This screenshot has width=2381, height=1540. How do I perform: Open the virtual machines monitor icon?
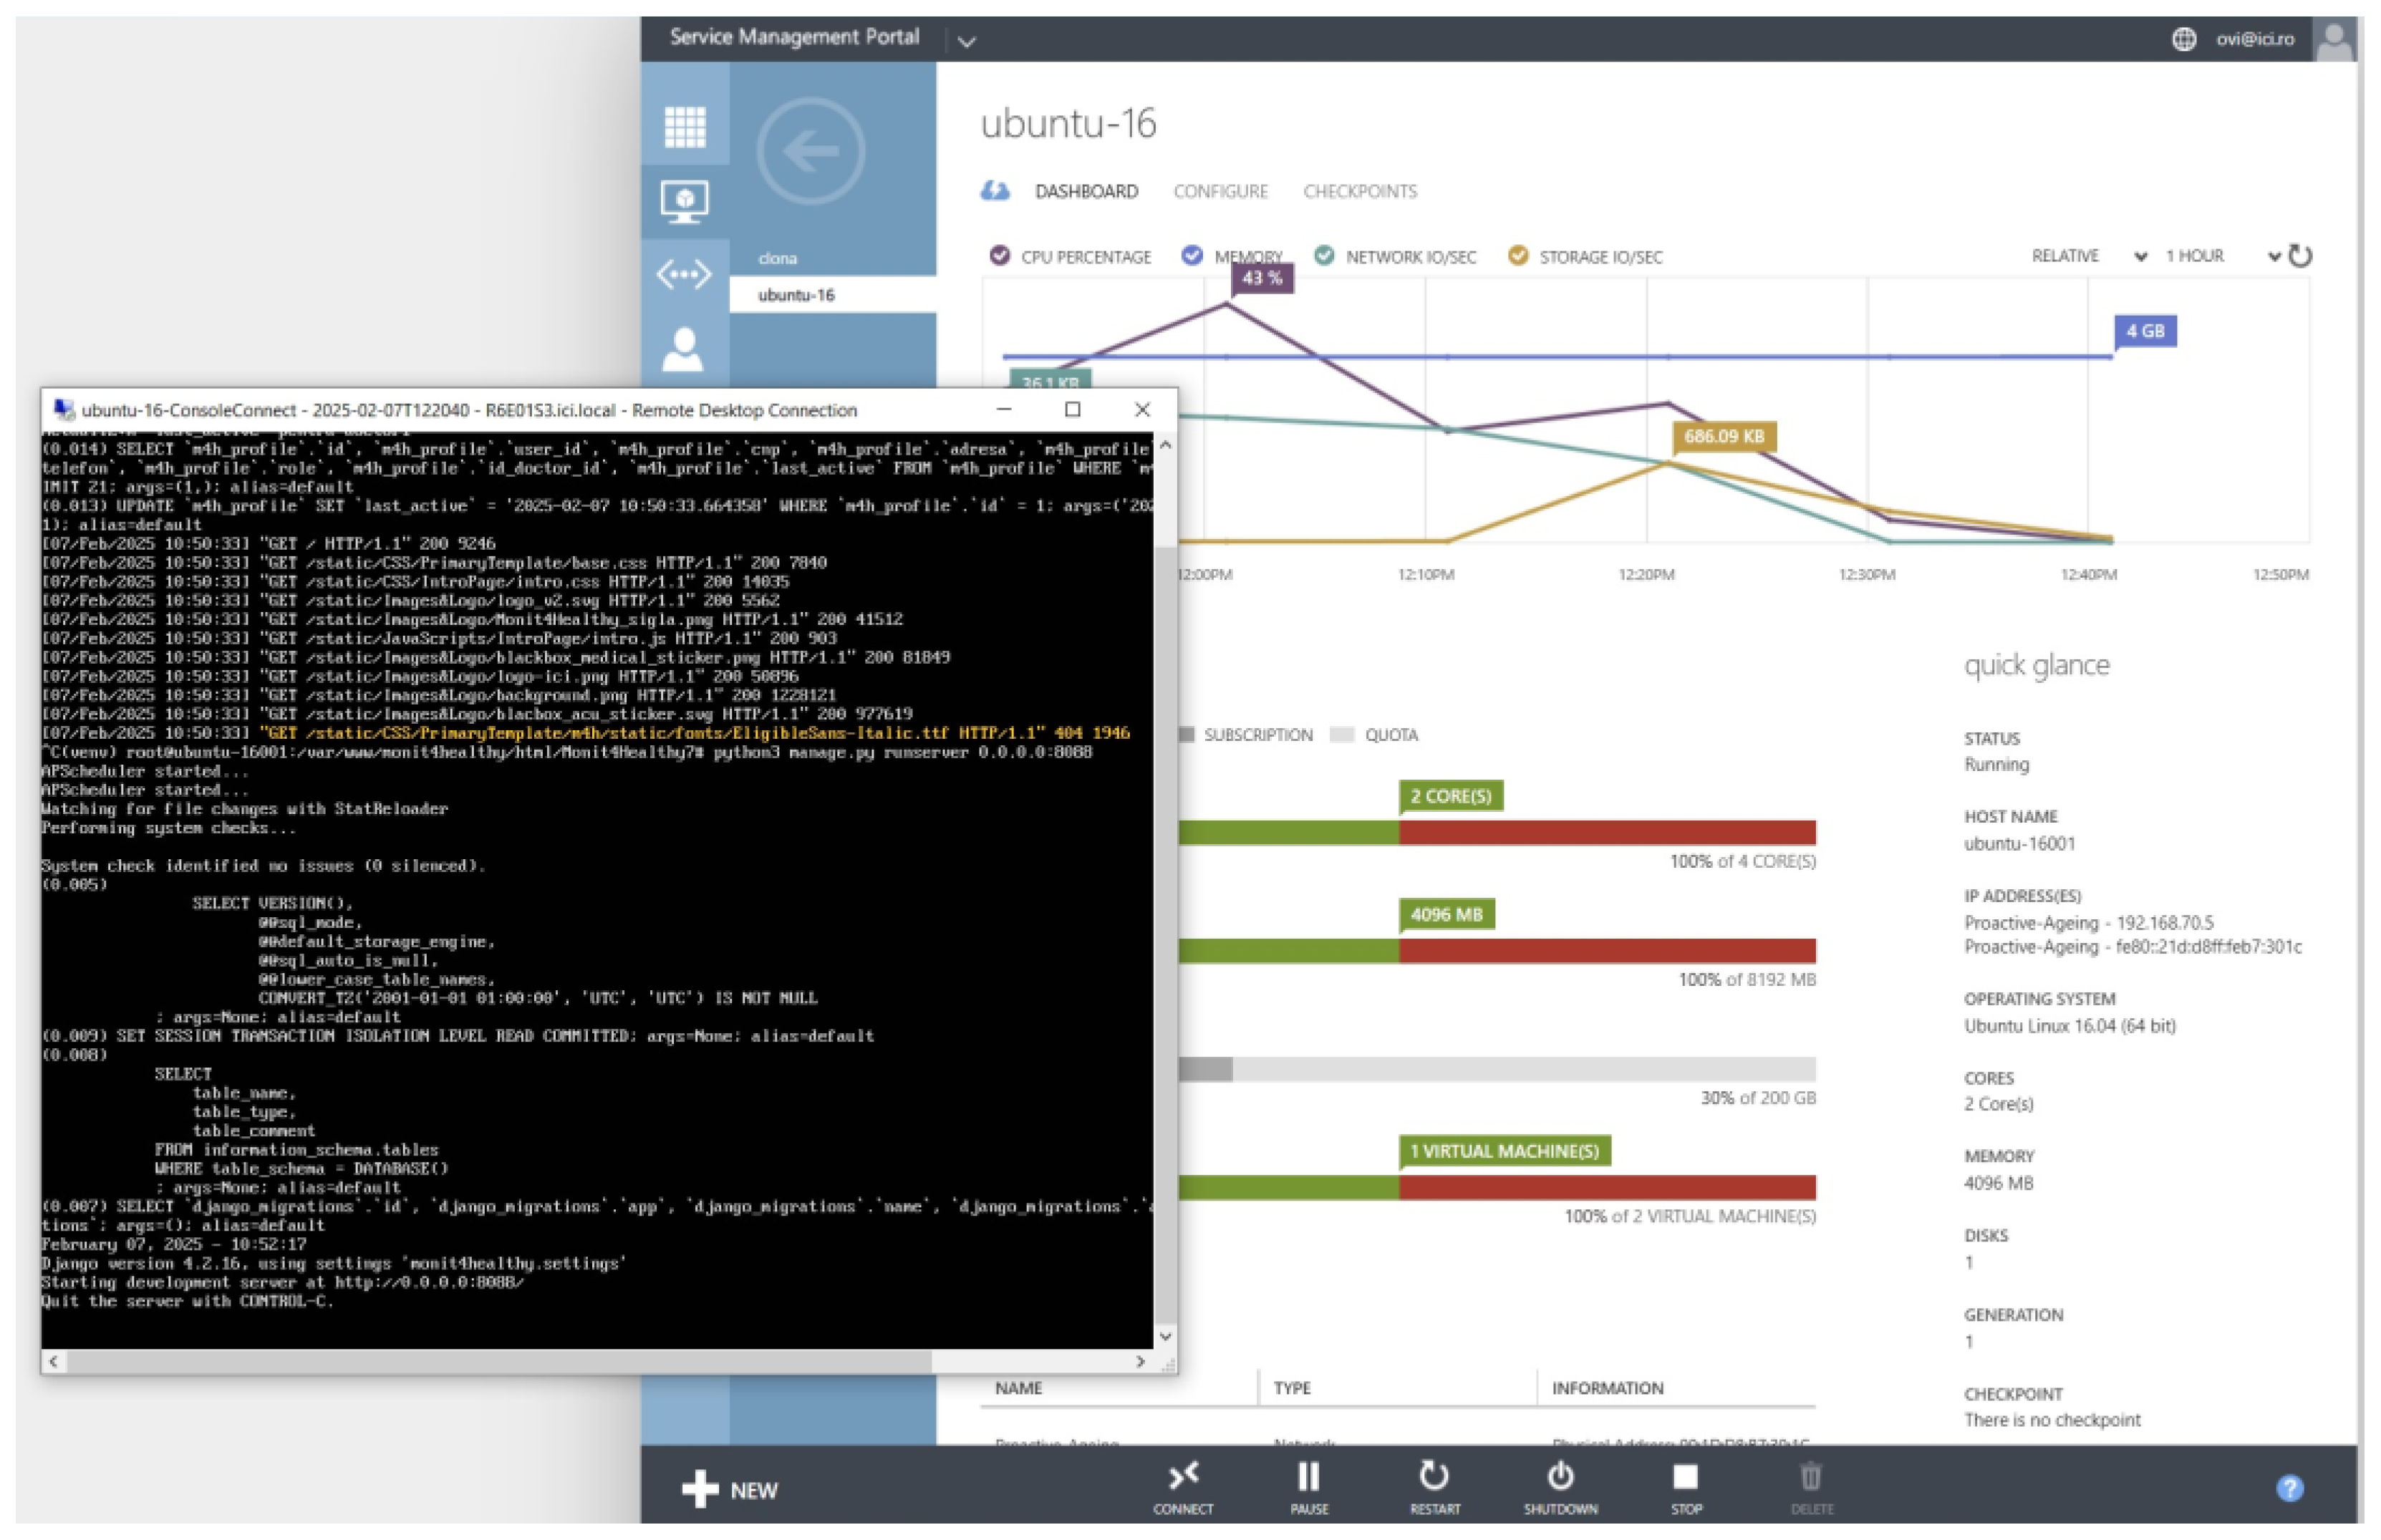[684, 202]
